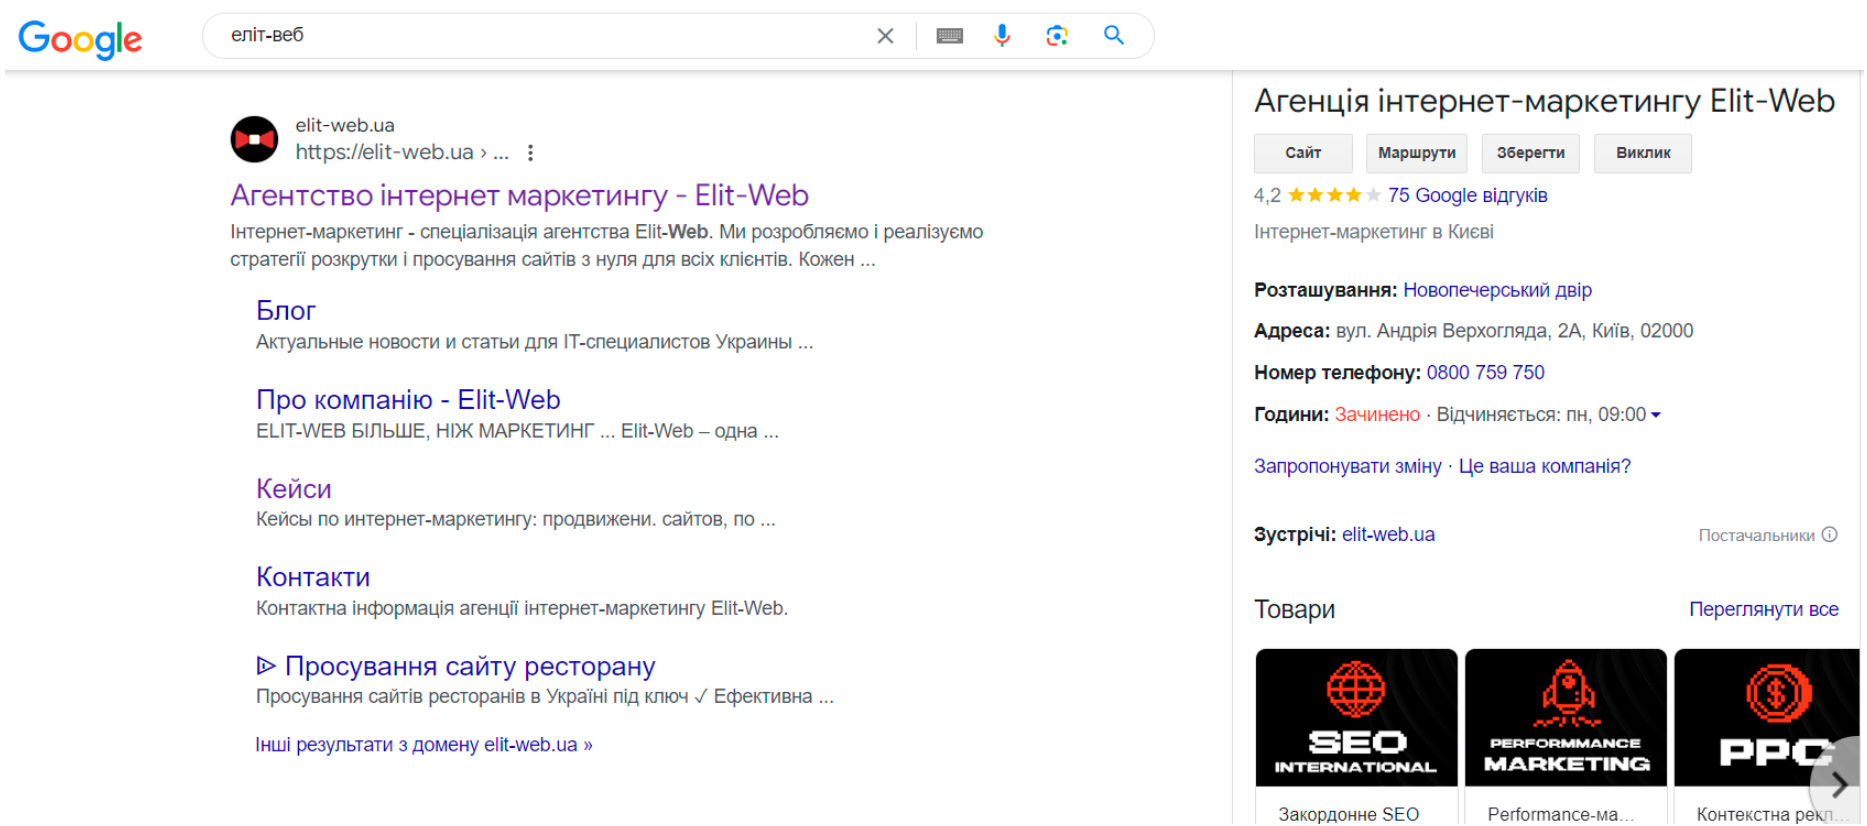1867x826 pixels.
Task: Open the on-screen keyboard icon
Action: 949,36
